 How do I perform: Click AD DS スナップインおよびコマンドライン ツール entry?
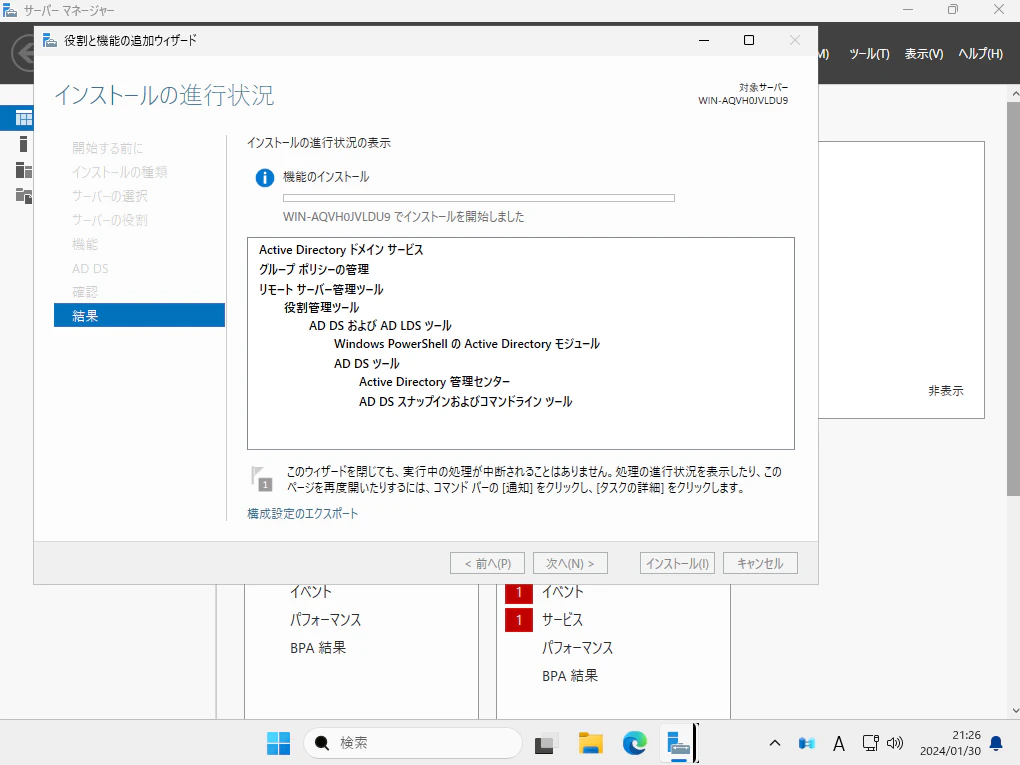(465, 401)
